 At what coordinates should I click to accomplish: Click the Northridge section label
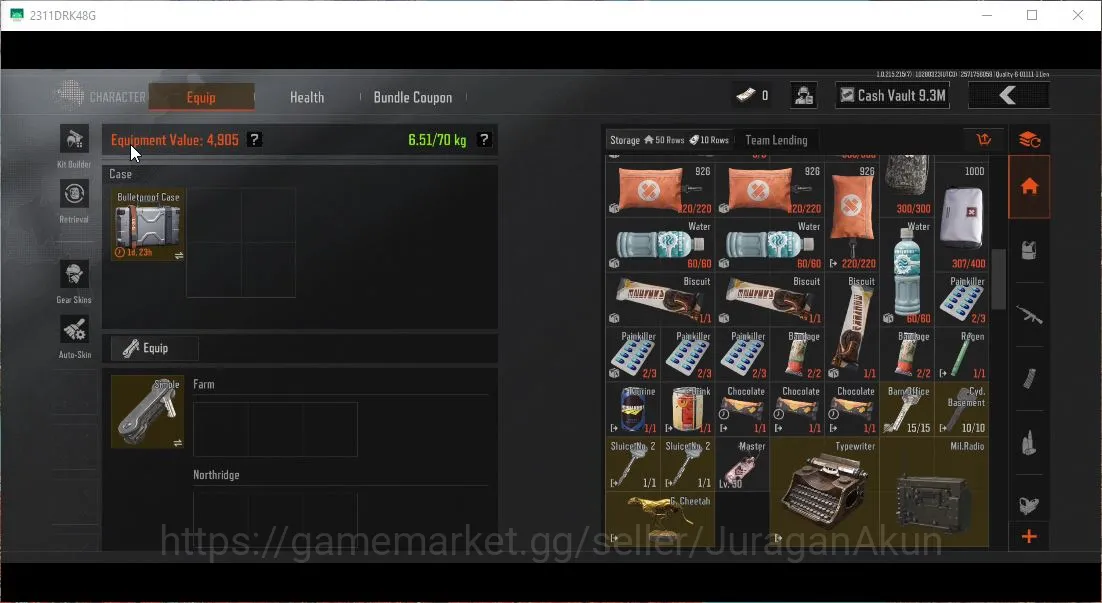(216, 475)
